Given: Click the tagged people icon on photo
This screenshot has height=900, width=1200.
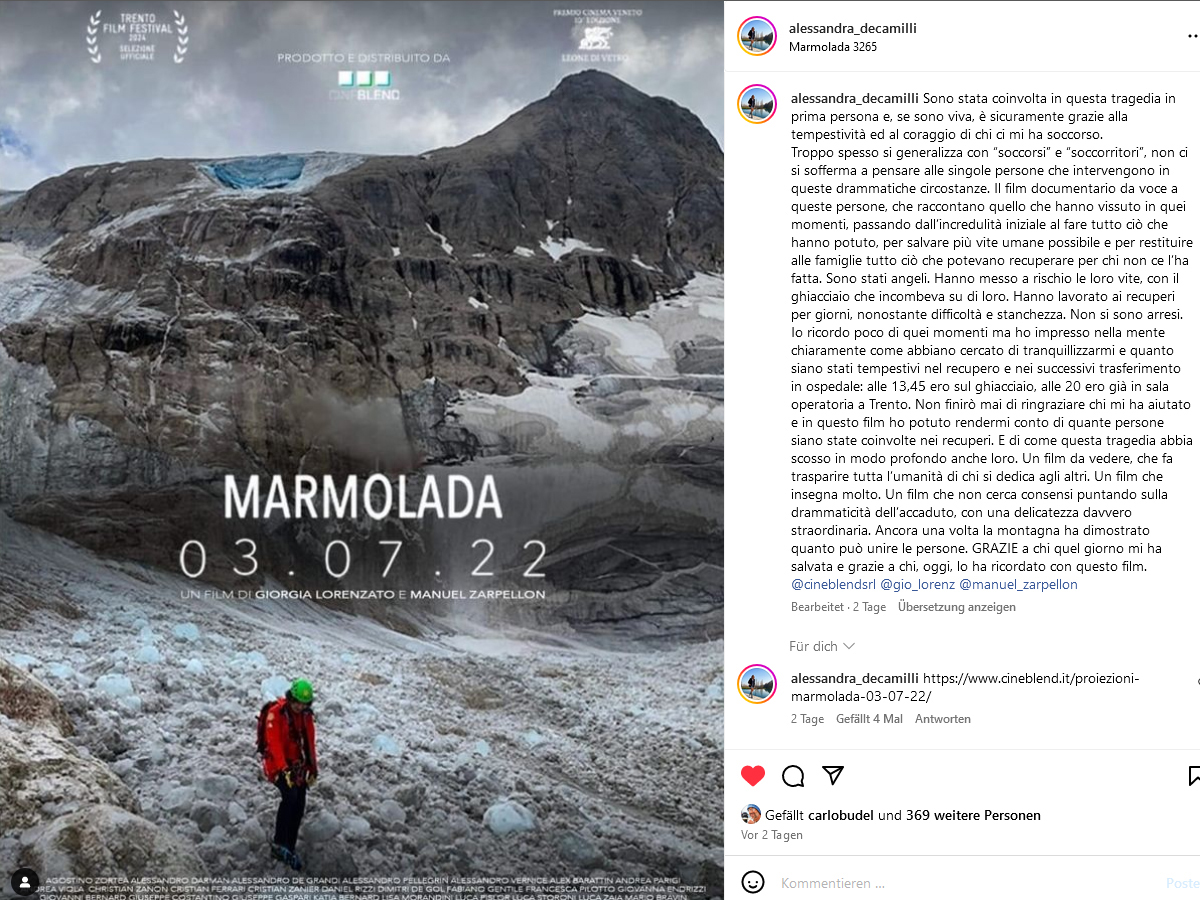Looking at the screenshot, I should pos(22,882).
